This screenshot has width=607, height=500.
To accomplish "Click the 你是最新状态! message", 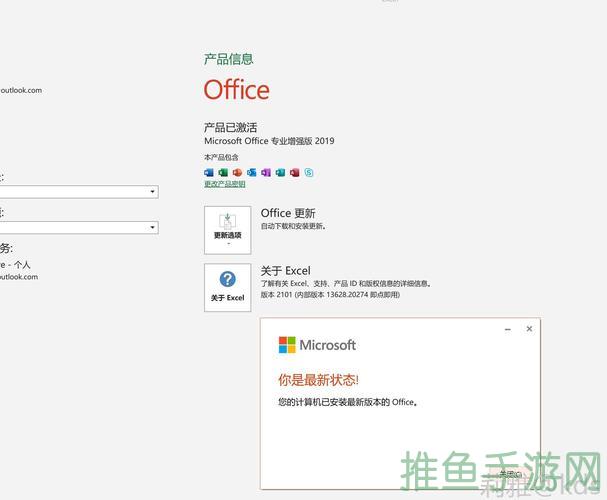I will tap(318, 380).
